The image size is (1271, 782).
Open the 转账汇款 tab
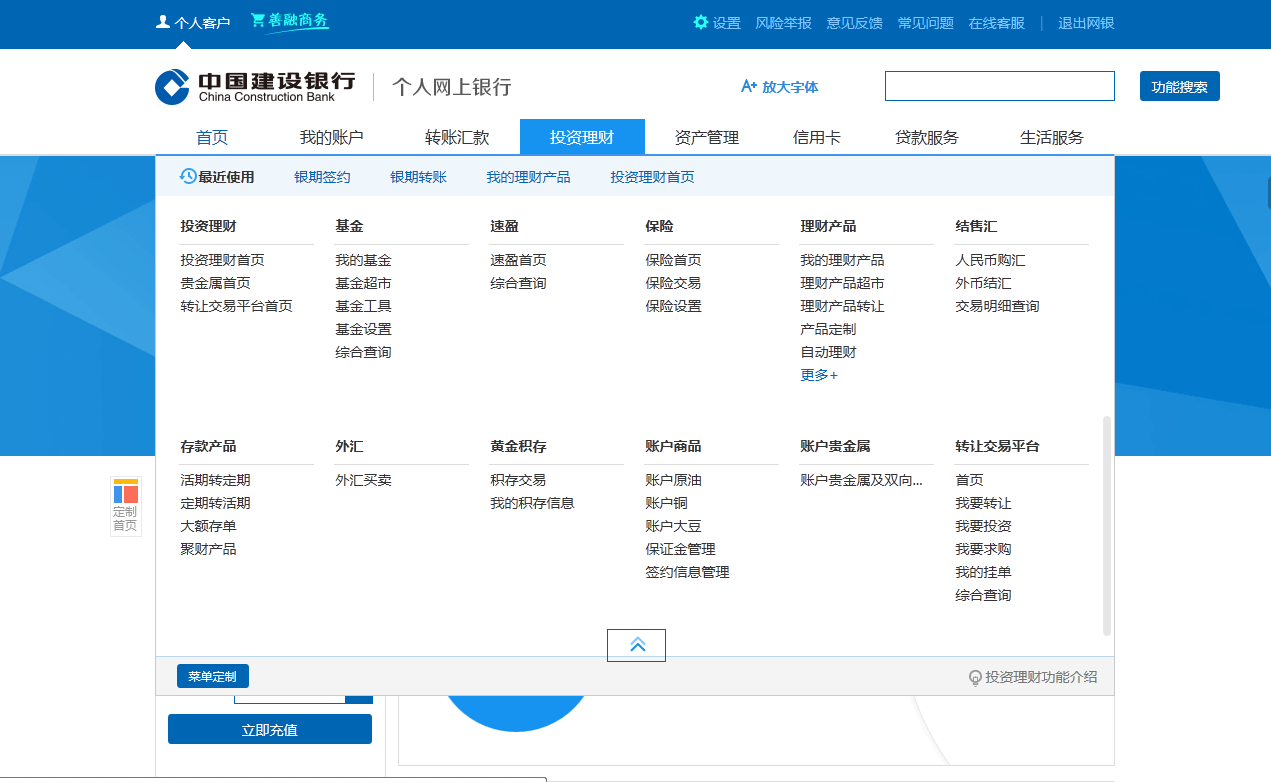(x=457, y=137)
